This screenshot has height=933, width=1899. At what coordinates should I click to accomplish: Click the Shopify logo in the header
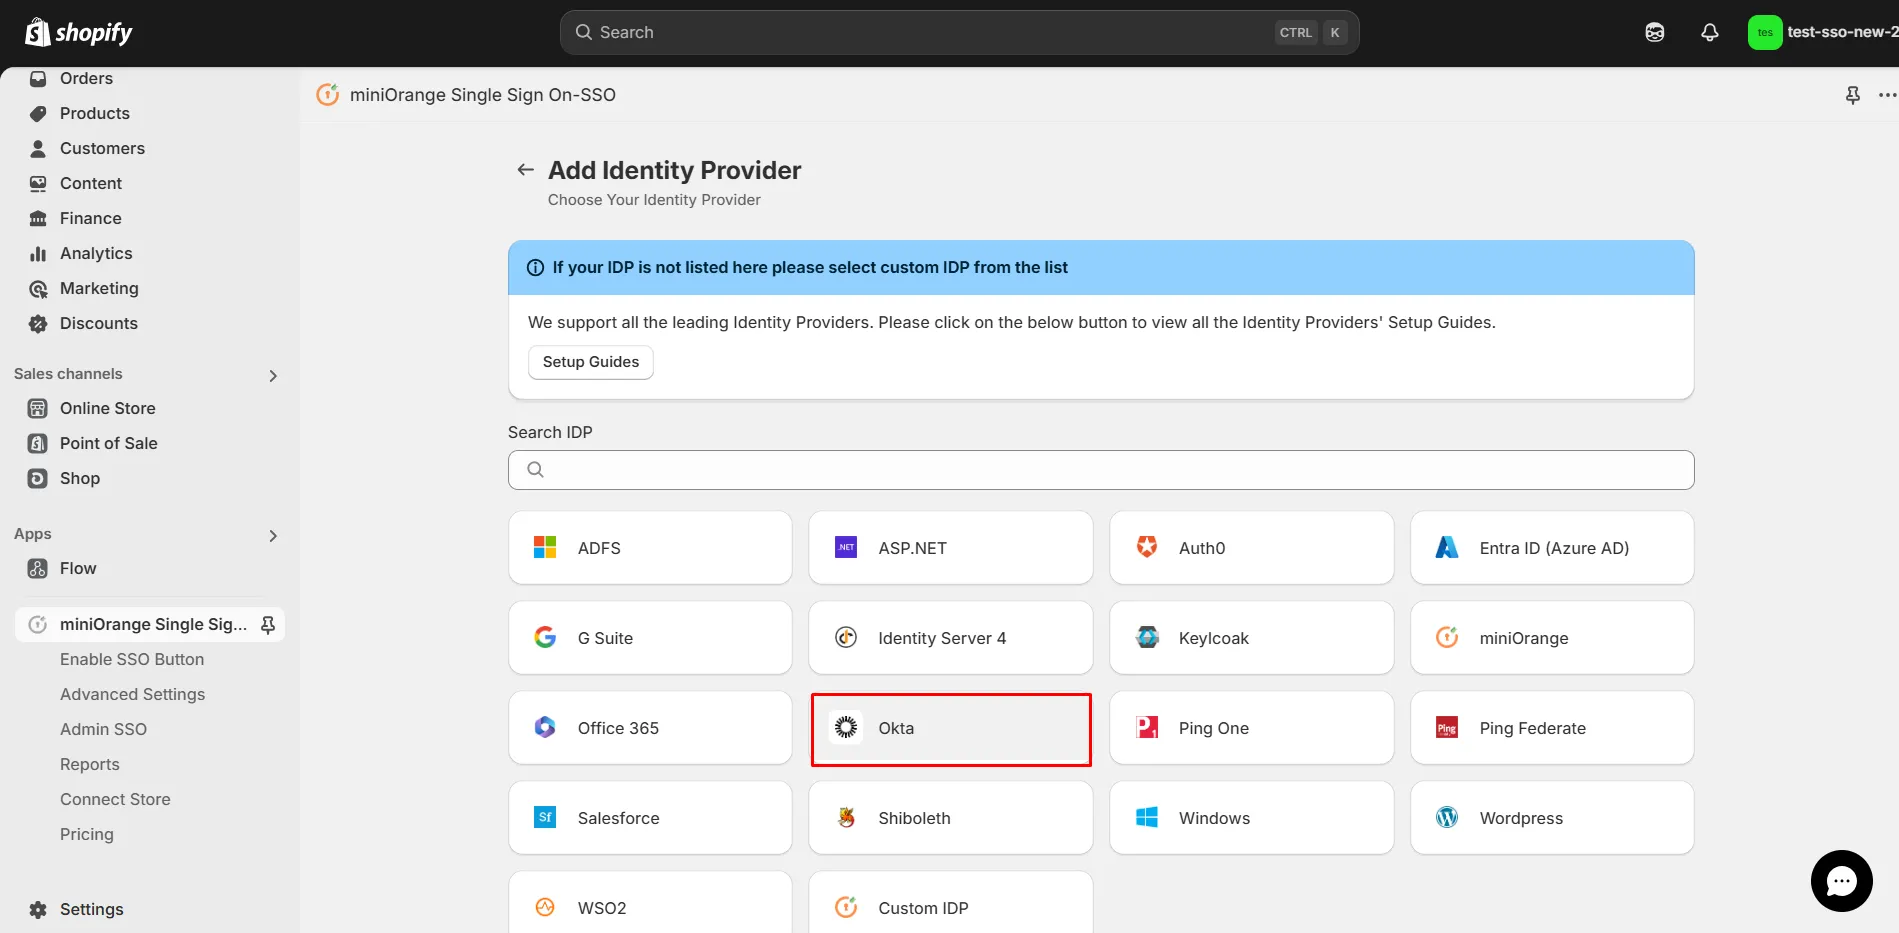click(x=78, y=32)
